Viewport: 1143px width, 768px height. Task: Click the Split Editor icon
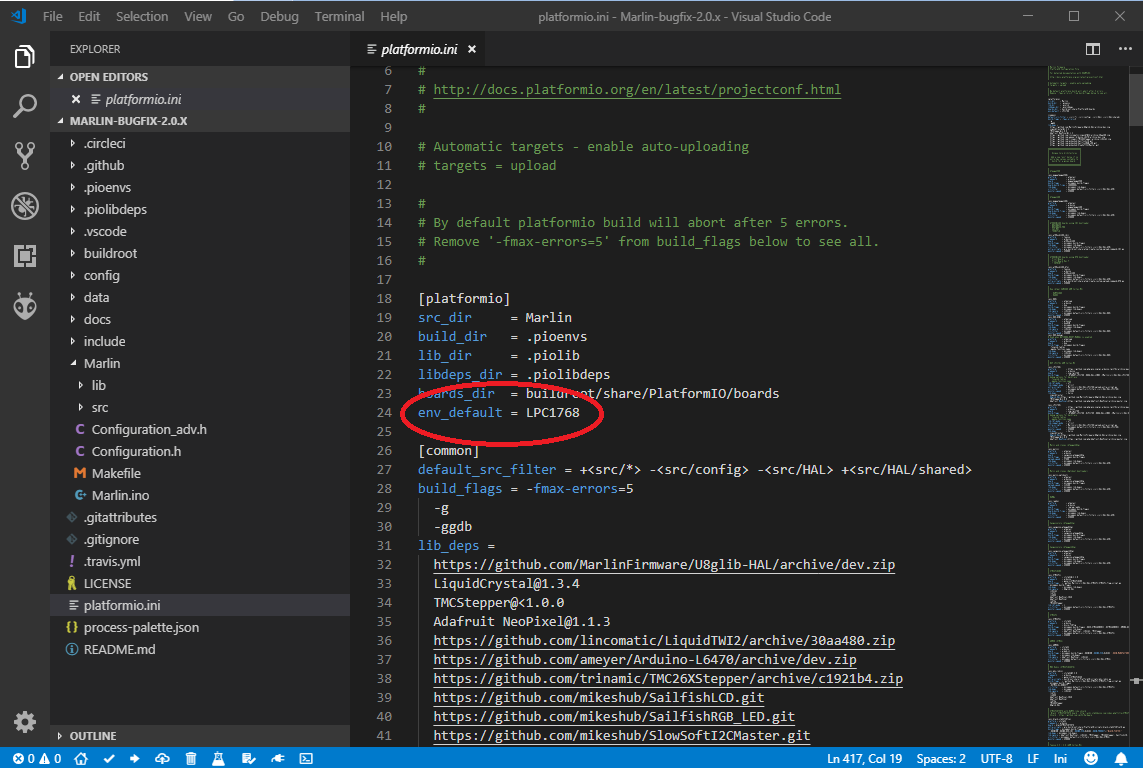point(1093,49)
